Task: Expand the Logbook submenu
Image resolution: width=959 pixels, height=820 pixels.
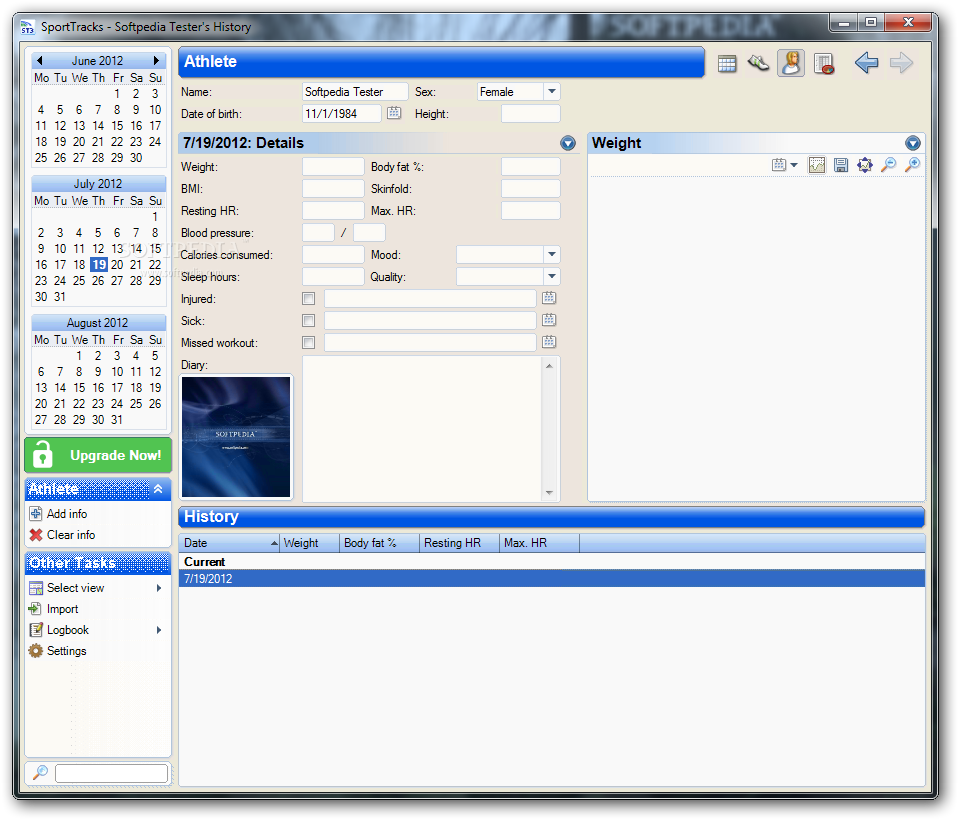Action: [x=159, y=630]
